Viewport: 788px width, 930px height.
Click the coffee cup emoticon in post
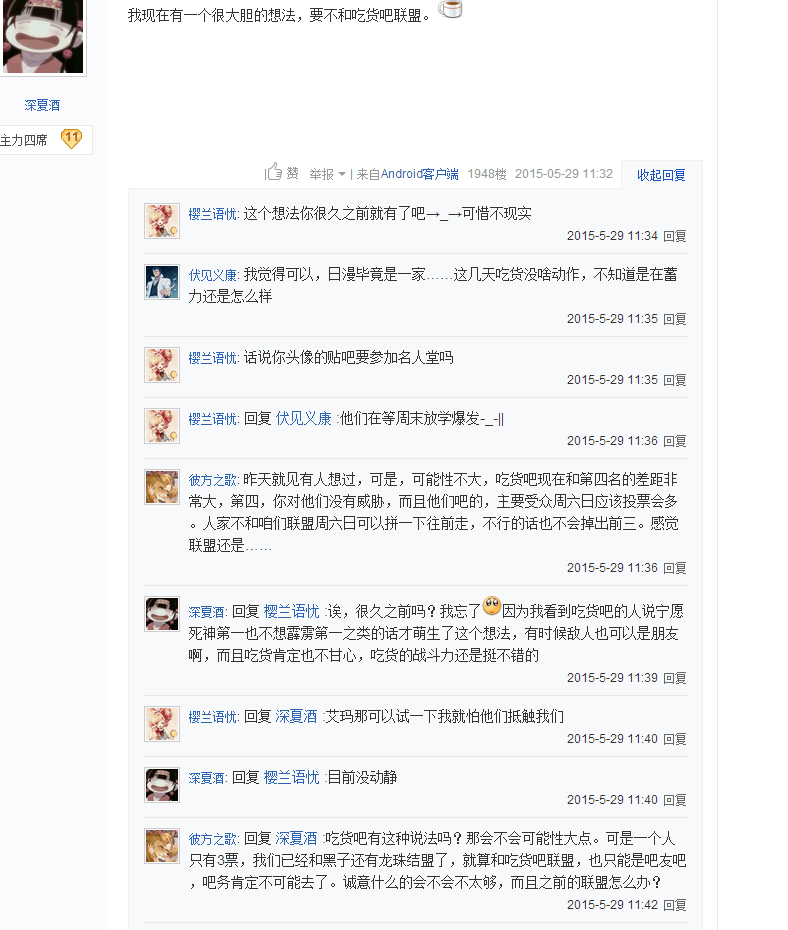(x=451, y=8)
